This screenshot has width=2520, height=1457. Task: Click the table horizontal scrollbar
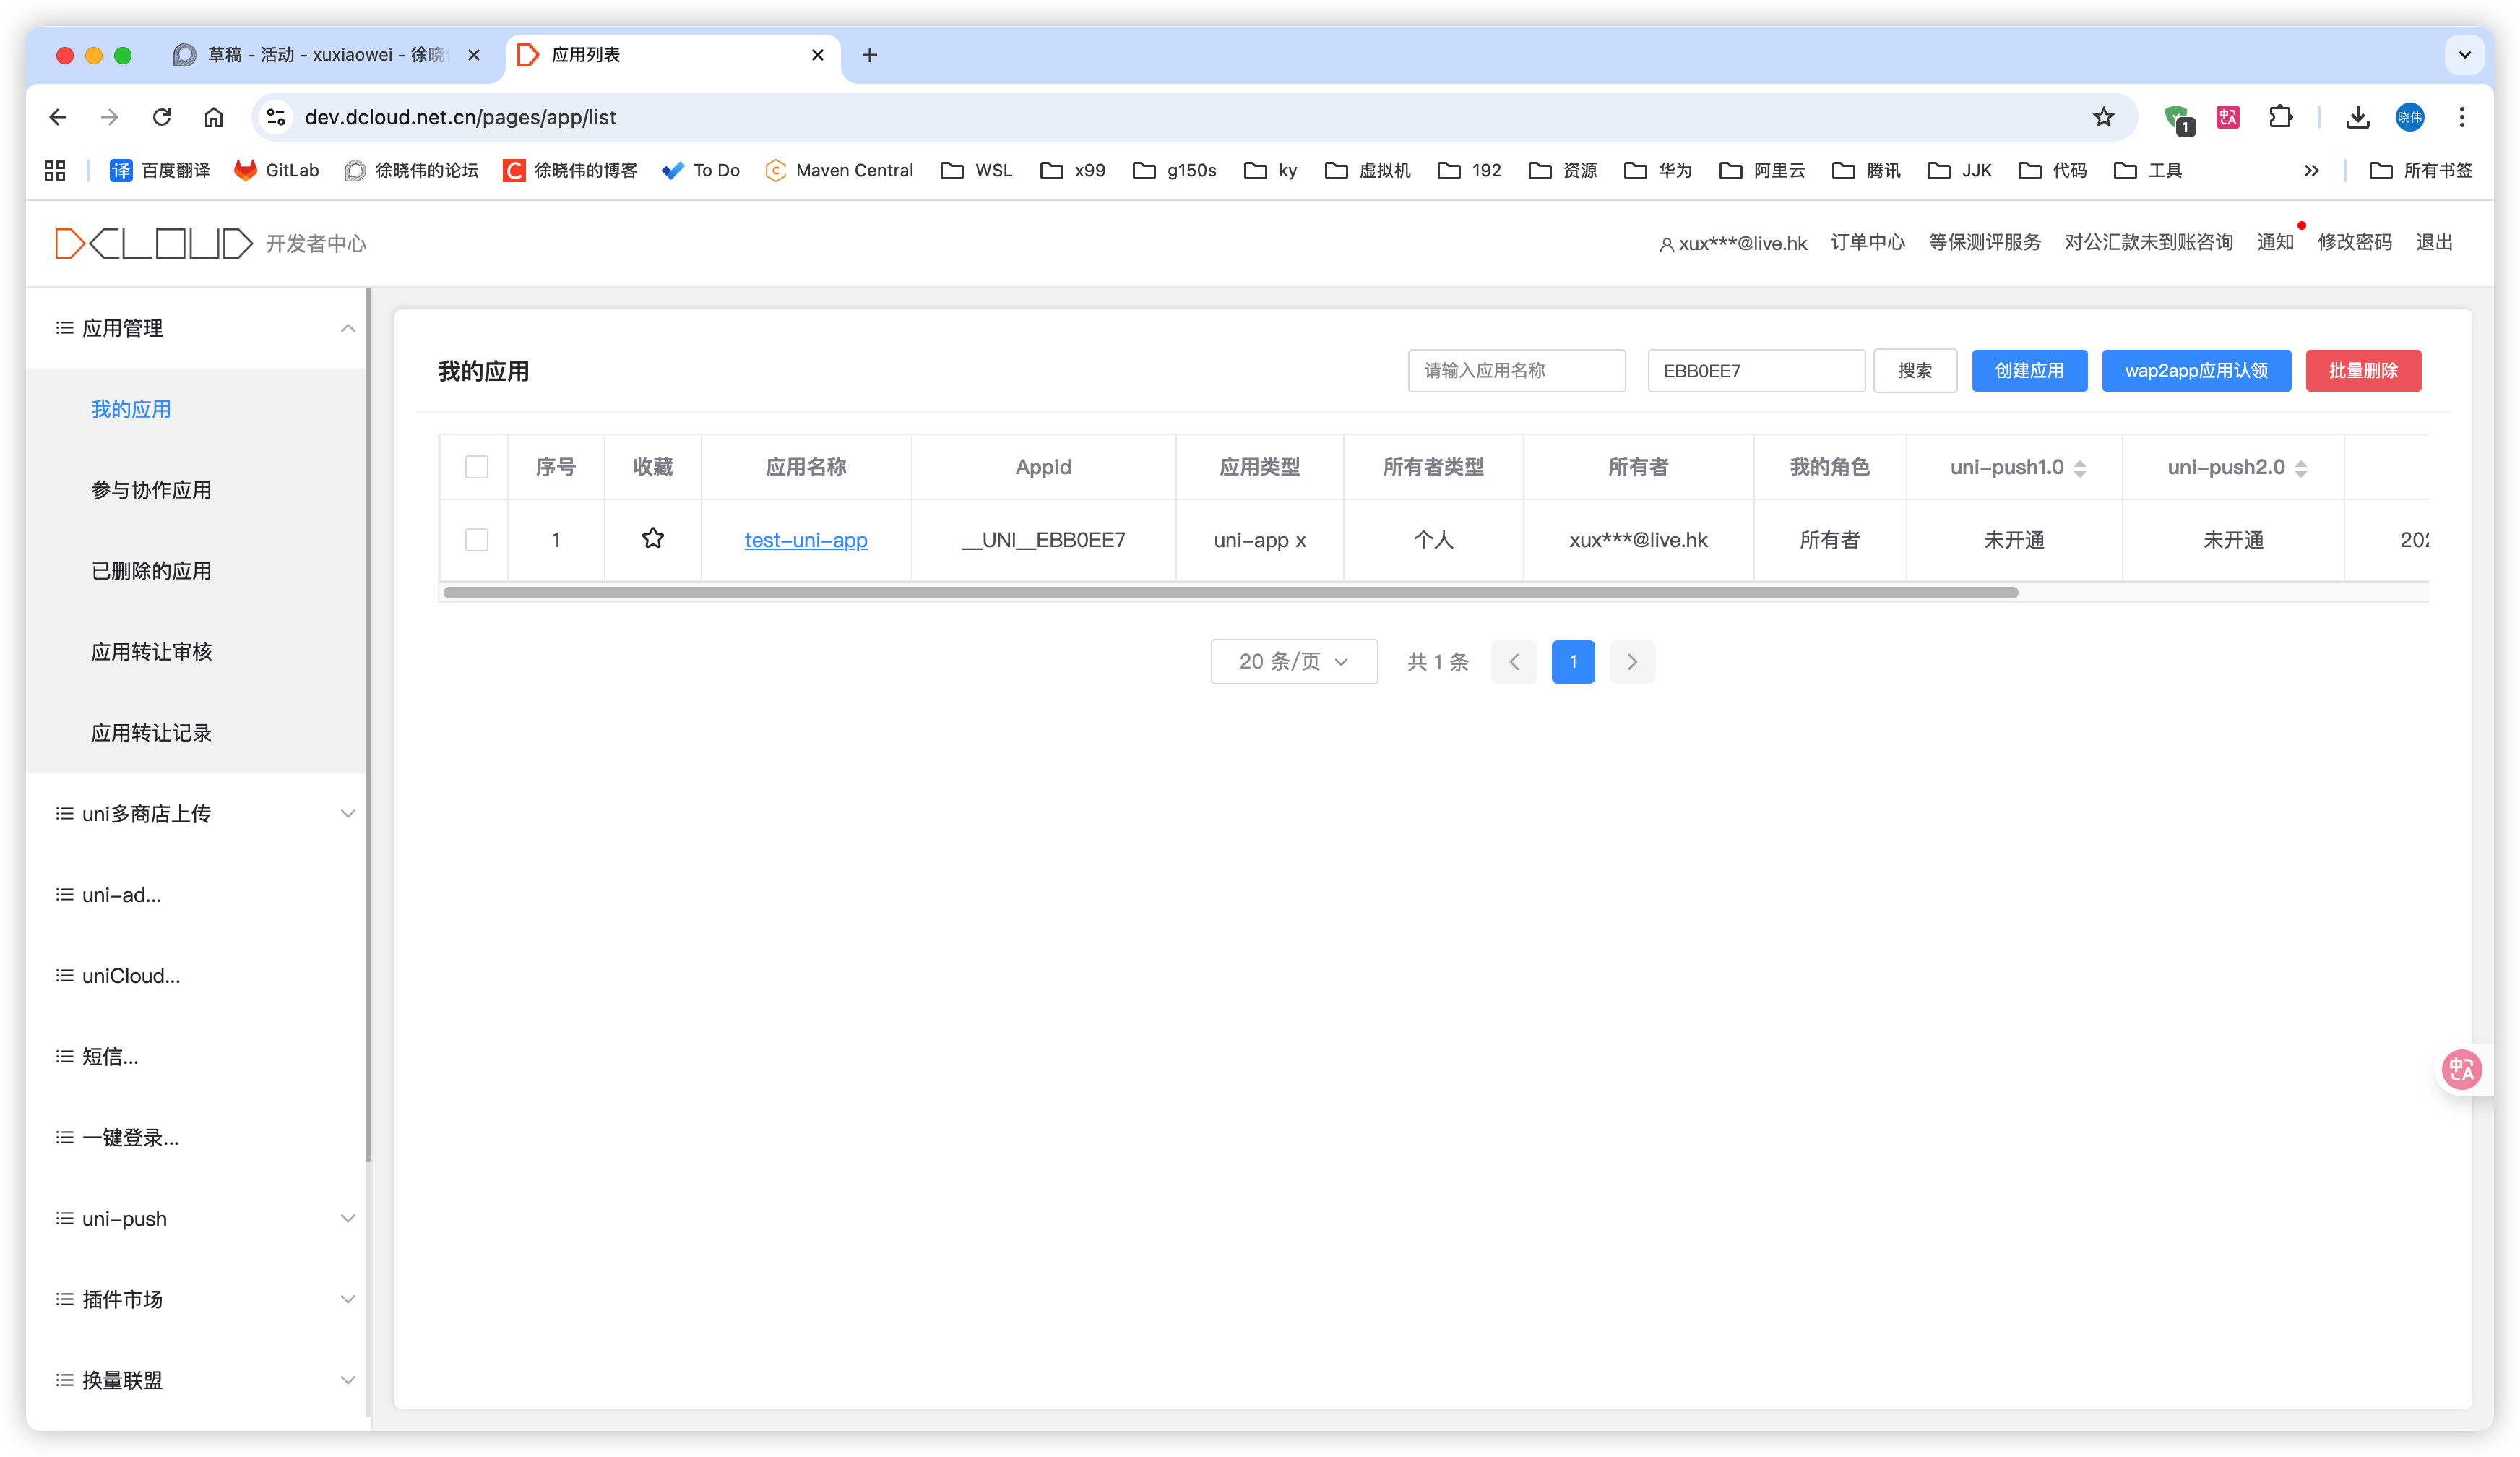[x=1230, y=593]
